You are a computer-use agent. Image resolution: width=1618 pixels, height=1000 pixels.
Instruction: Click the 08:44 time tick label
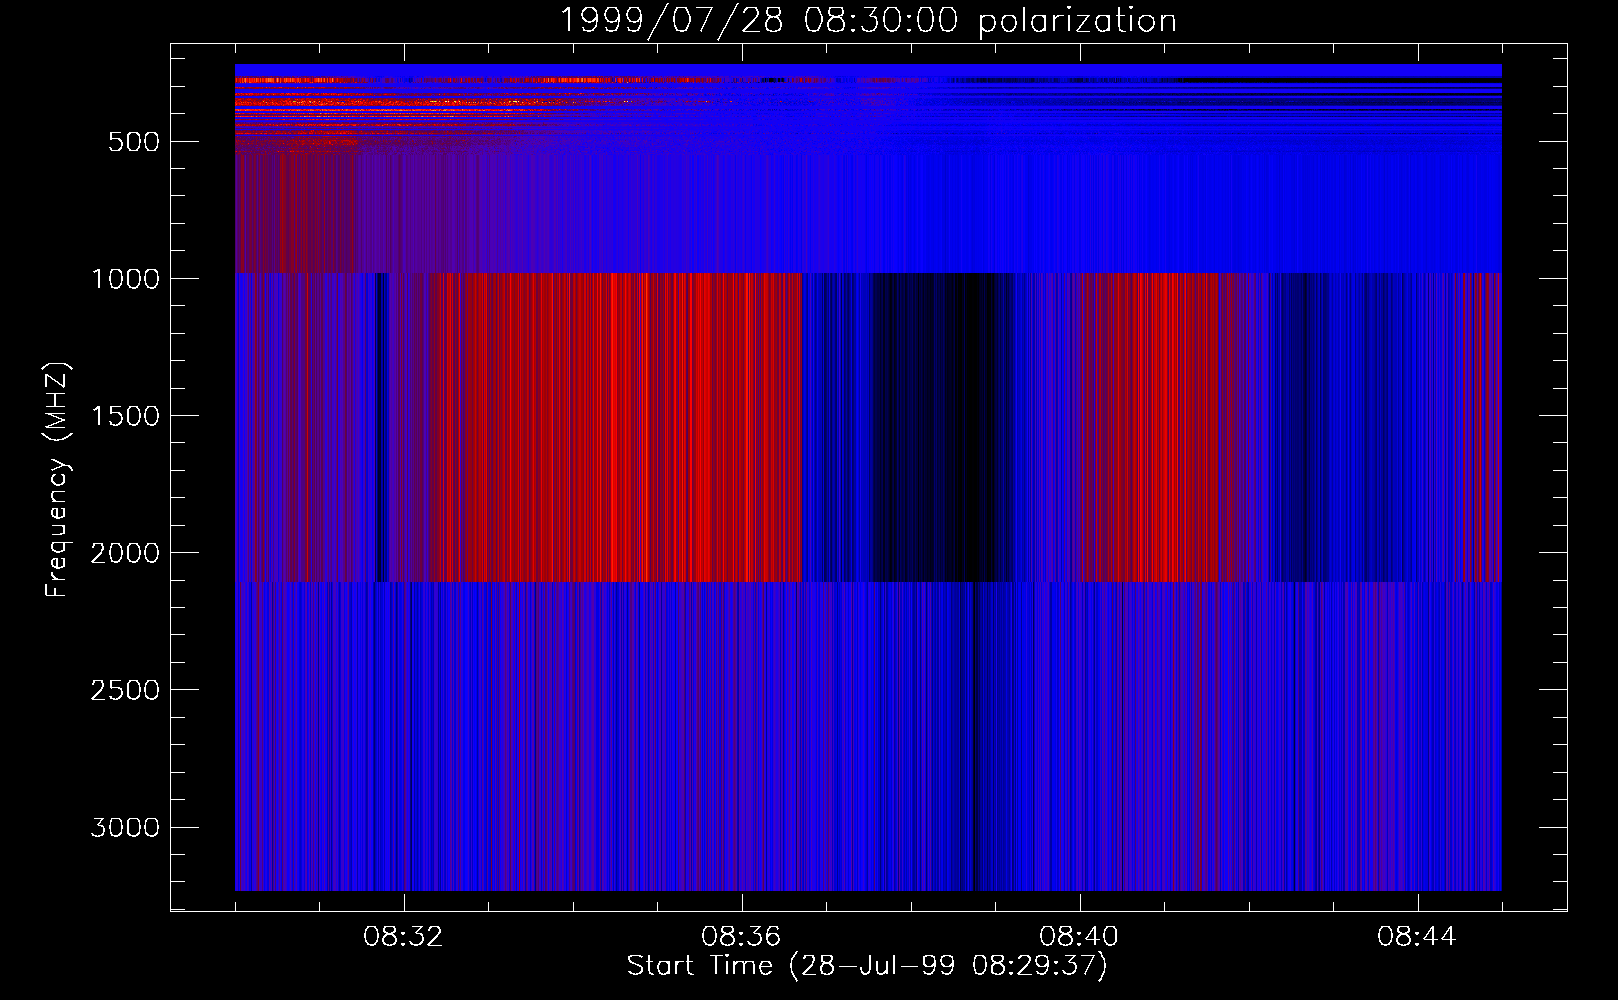(x=1417, y=937)
